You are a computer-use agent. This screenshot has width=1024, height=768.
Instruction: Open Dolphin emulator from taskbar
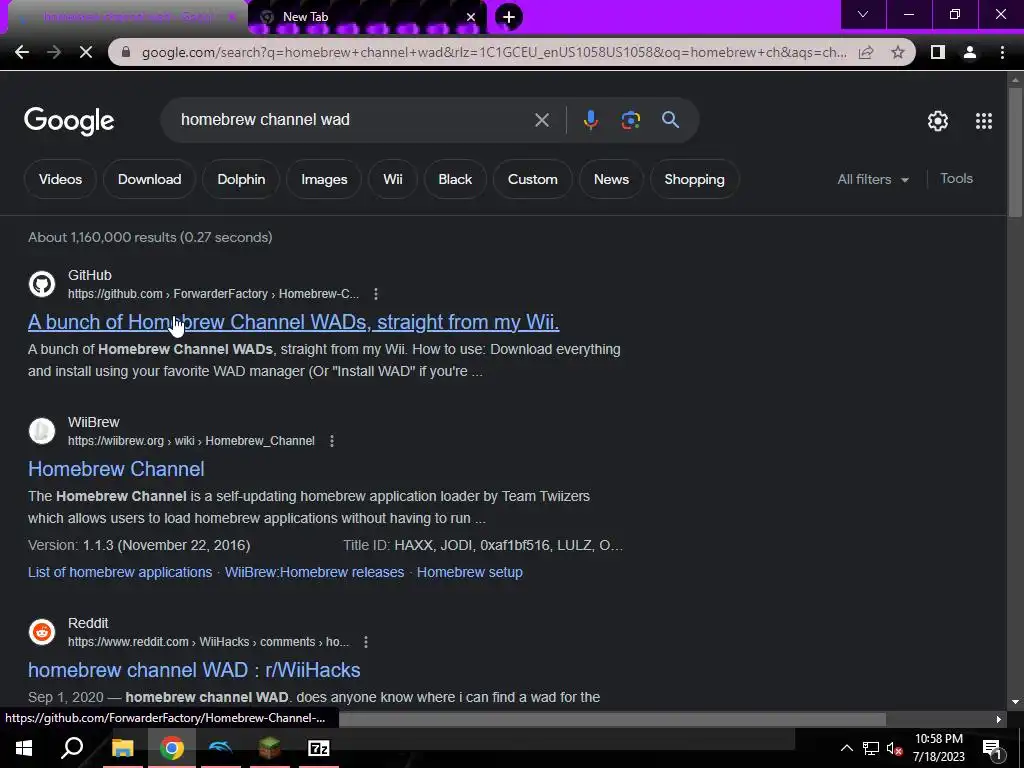220,748
